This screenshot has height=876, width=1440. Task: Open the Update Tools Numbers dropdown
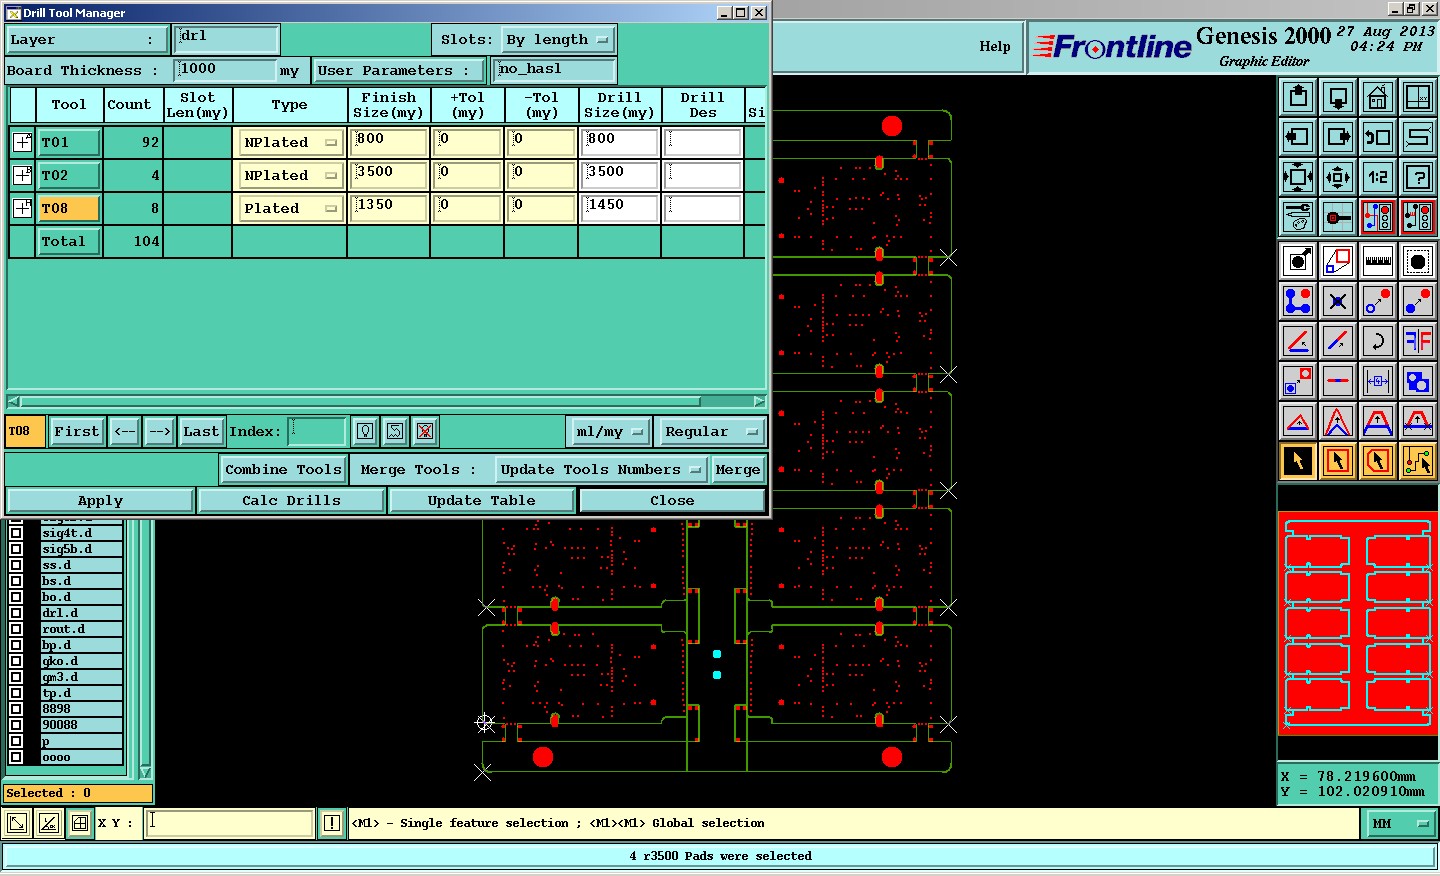click(603, 469)
